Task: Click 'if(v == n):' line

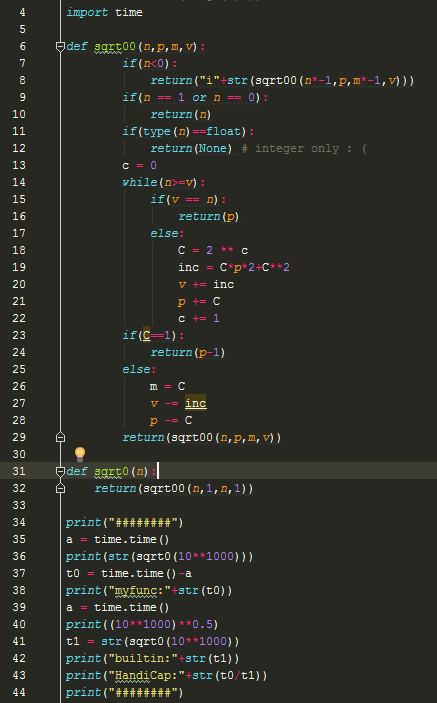Action: click(188, 200)
